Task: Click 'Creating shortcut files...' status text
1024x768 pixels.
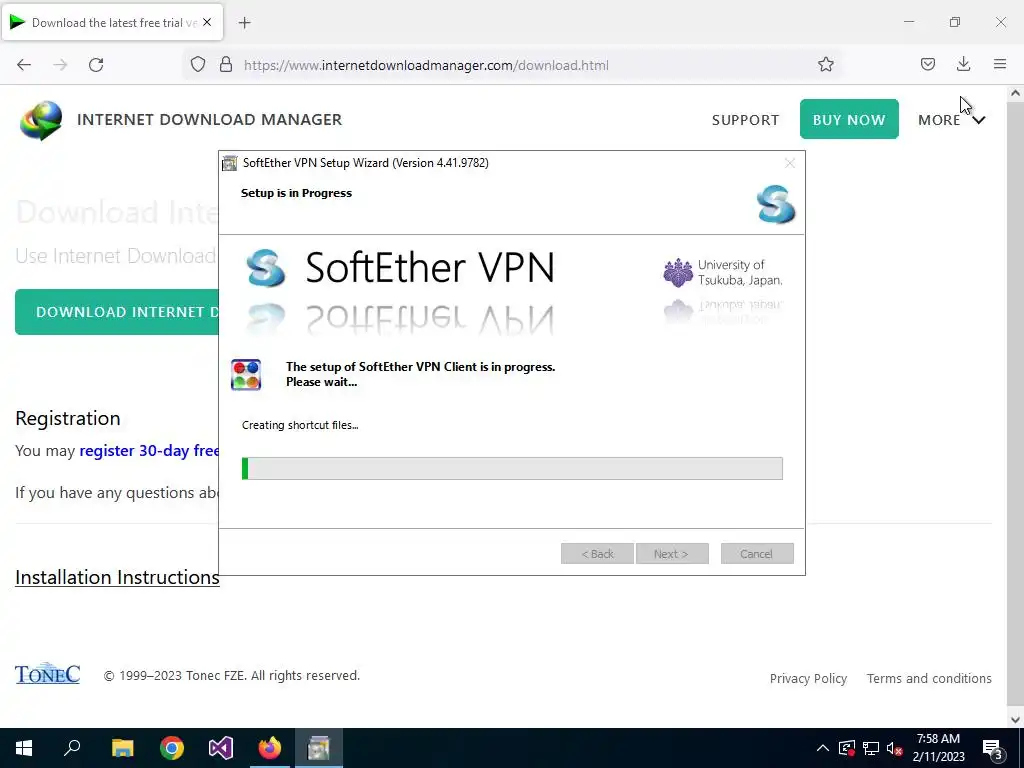Action: (x=300, y=425)
